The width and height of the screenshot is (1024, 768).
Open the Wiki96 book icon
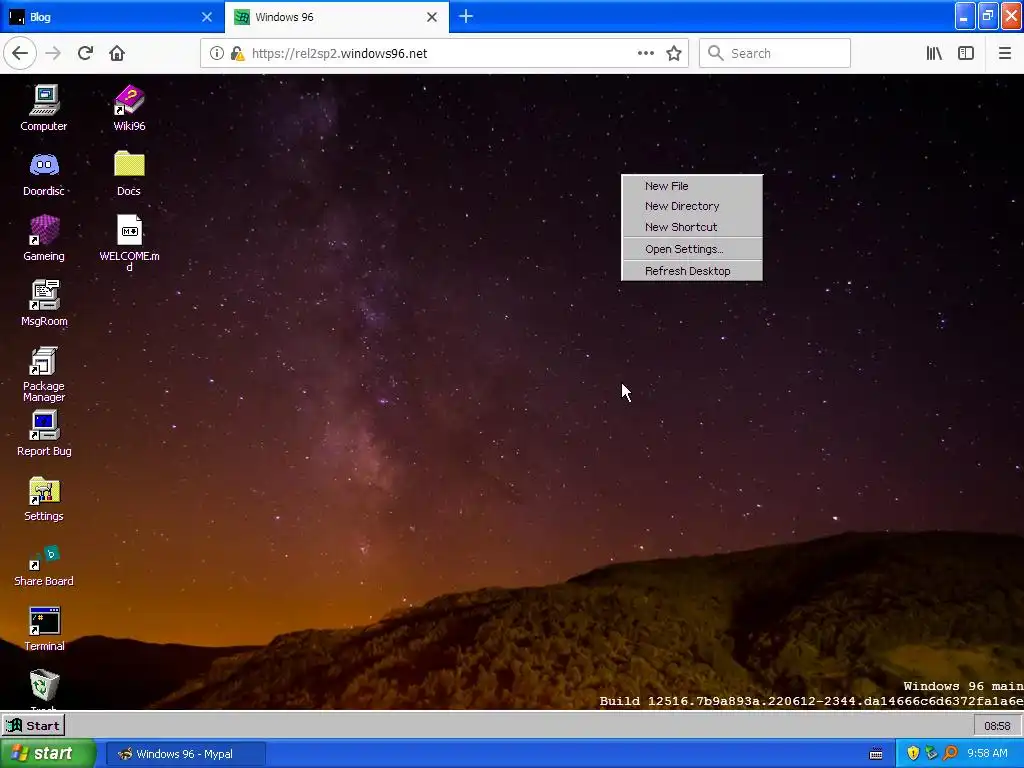click(x=129, y=108)
